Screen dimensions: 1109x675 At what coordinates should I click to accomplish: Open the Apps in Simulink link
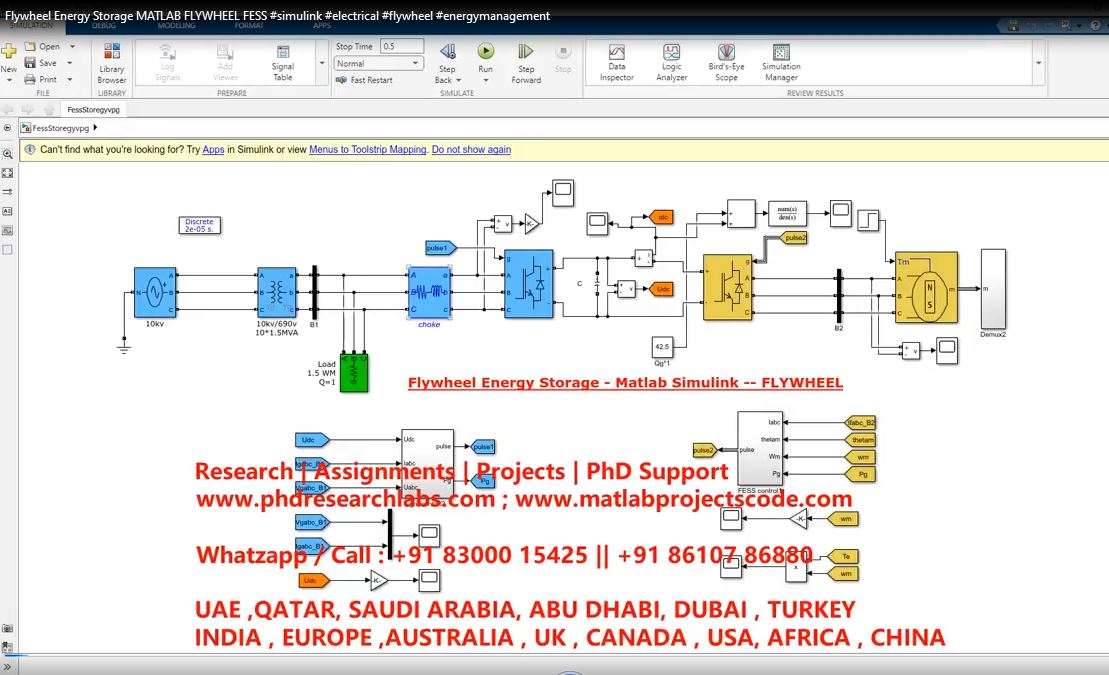(213, 149)
